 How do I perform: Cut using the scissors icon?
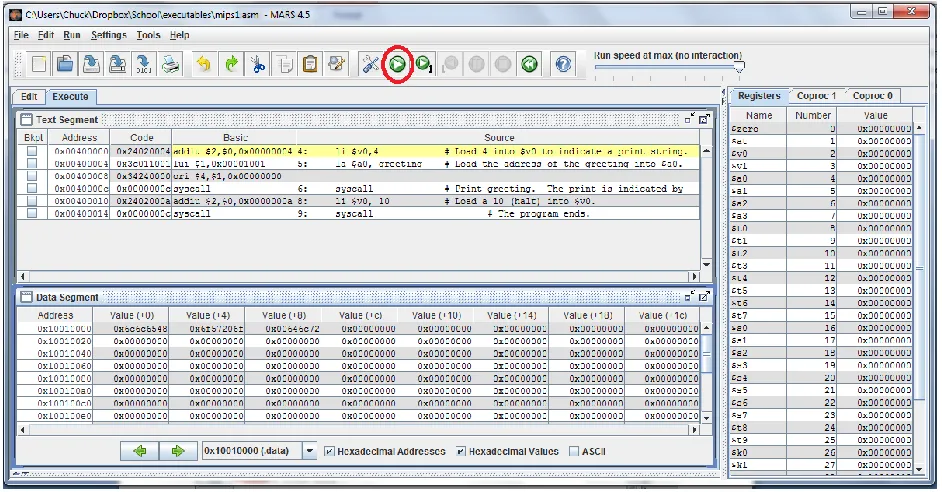258,64
